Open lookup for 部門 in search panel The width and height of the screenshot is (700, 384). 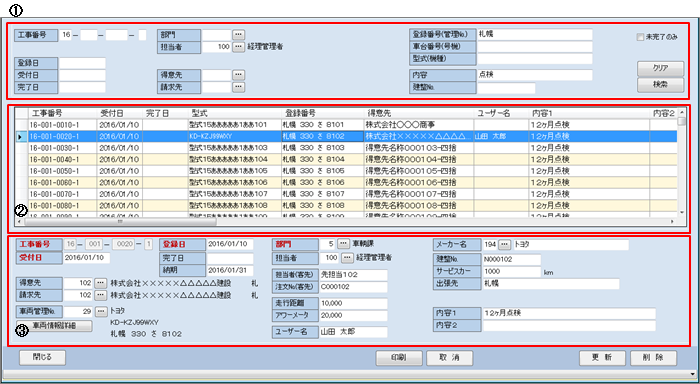(x=239, y=34)
